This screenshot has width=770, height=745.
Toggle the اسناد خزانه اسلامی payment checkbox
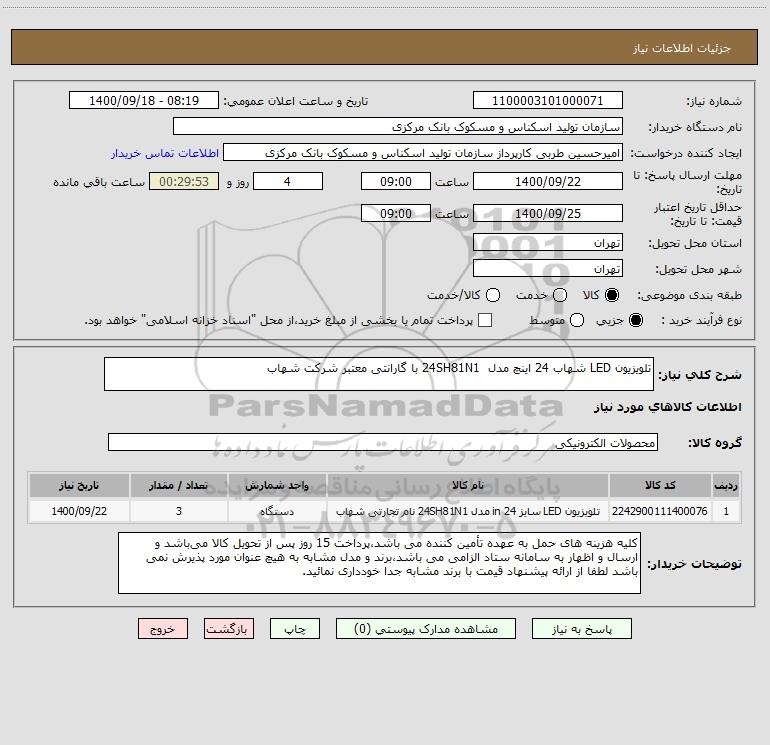pos(485,320)
